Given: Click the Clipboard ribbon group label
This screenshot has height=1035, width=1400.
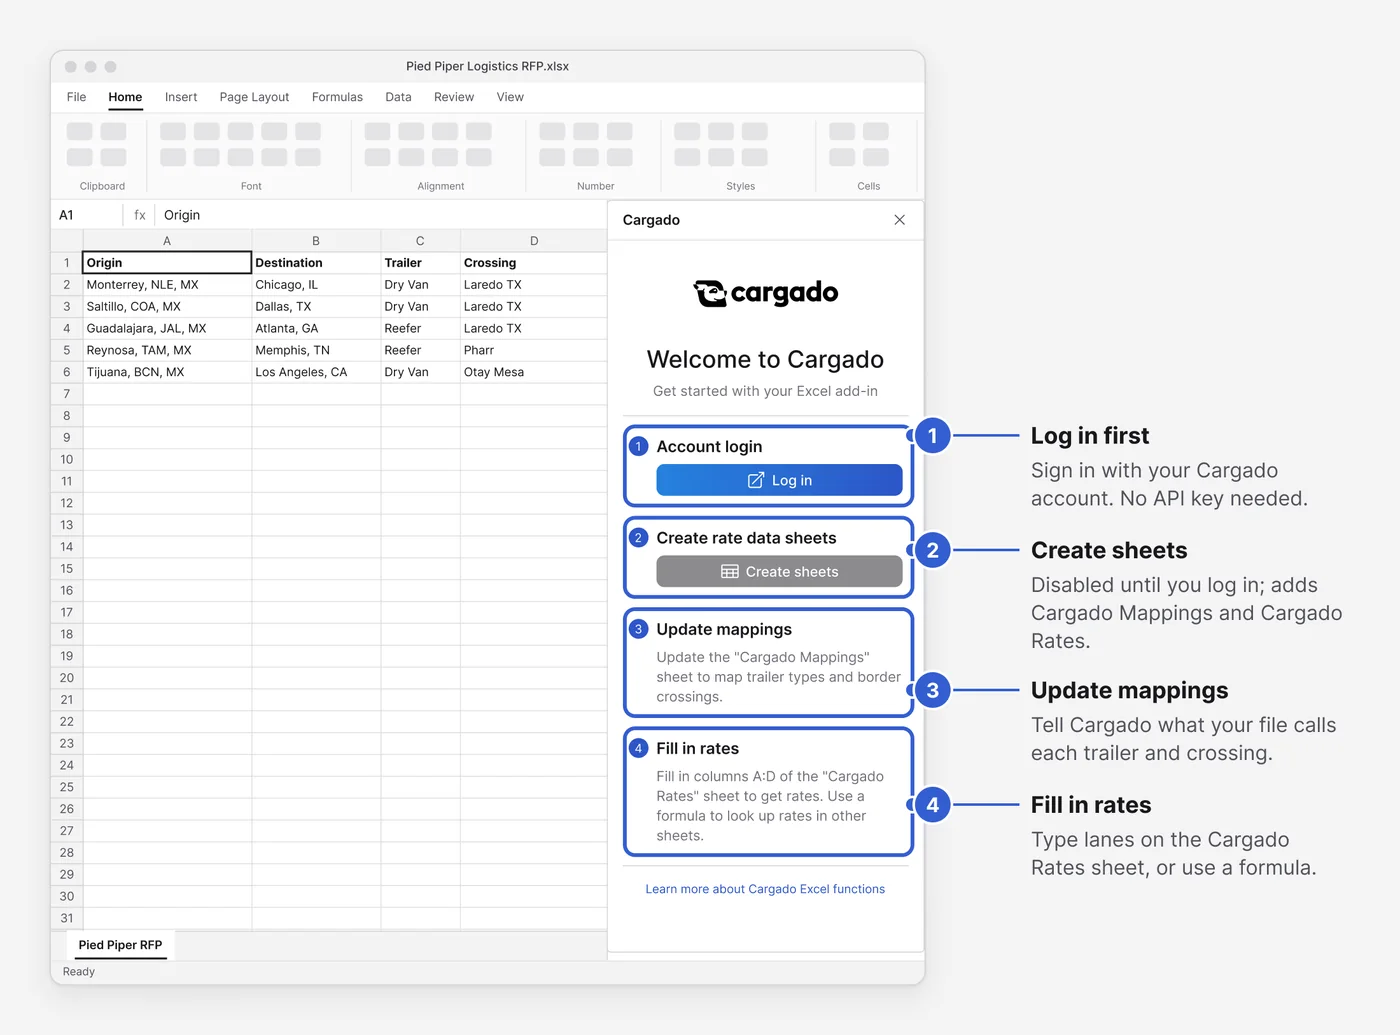Looking at the screenshot, I should [x=102, y=186].
